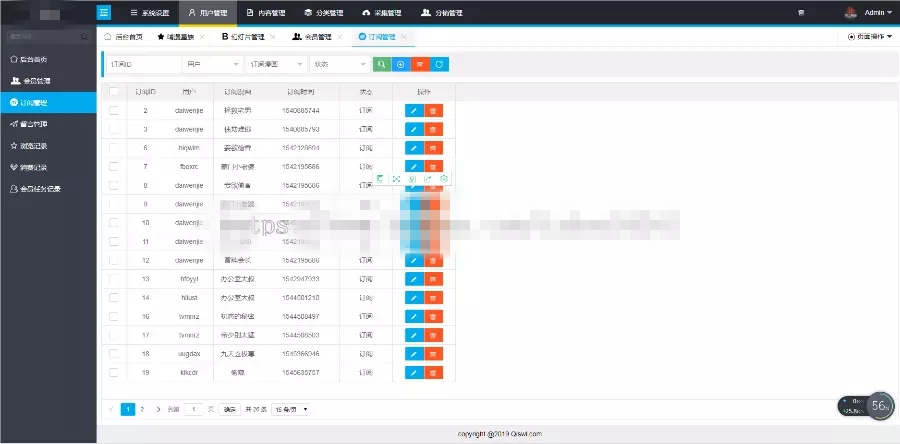The width and height of the screenshot is (900, 444).
Task: Click the green search button
Action: point(382,64)
